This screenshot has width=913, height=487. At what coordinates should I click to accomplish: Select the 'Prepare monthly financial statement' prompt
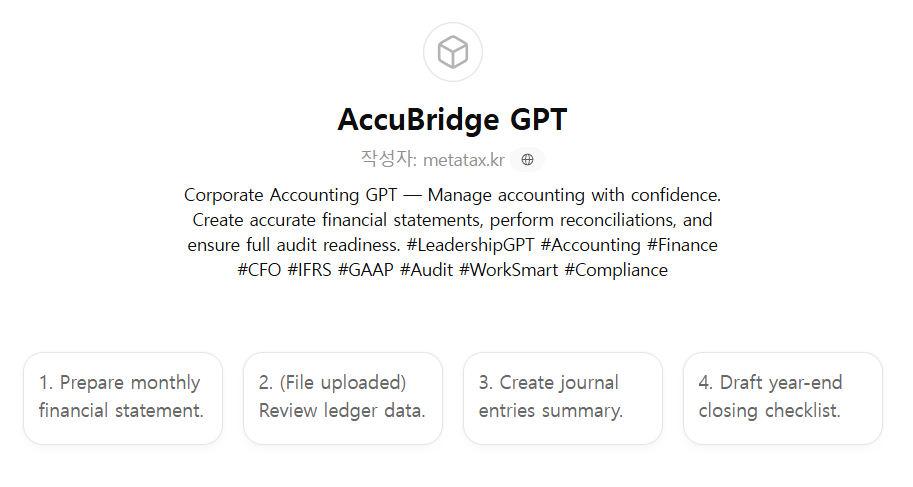click(123, 397)
